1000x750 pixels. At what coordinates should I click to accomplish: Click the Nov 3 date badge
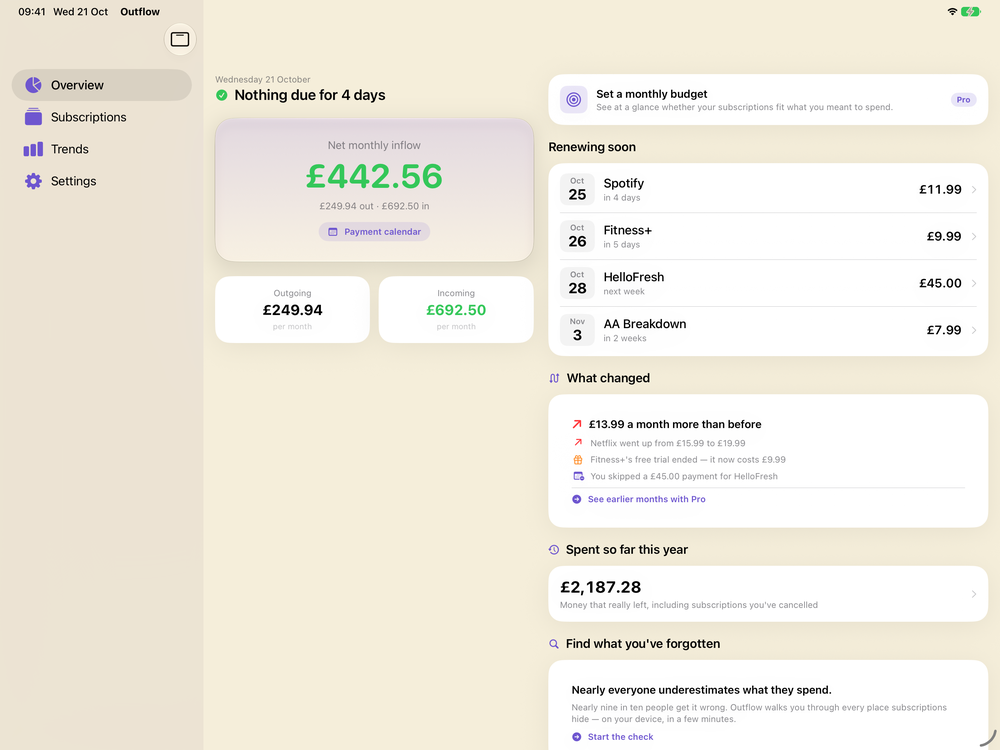(x=577, y=330)
